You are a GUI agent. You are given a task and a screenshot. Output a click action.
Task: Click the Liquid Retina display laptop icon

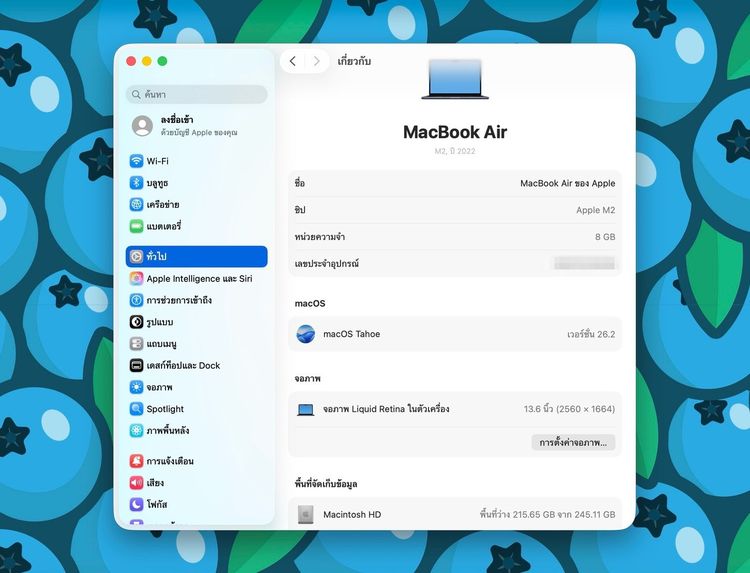pyautogui.click(x=306, y=409)
